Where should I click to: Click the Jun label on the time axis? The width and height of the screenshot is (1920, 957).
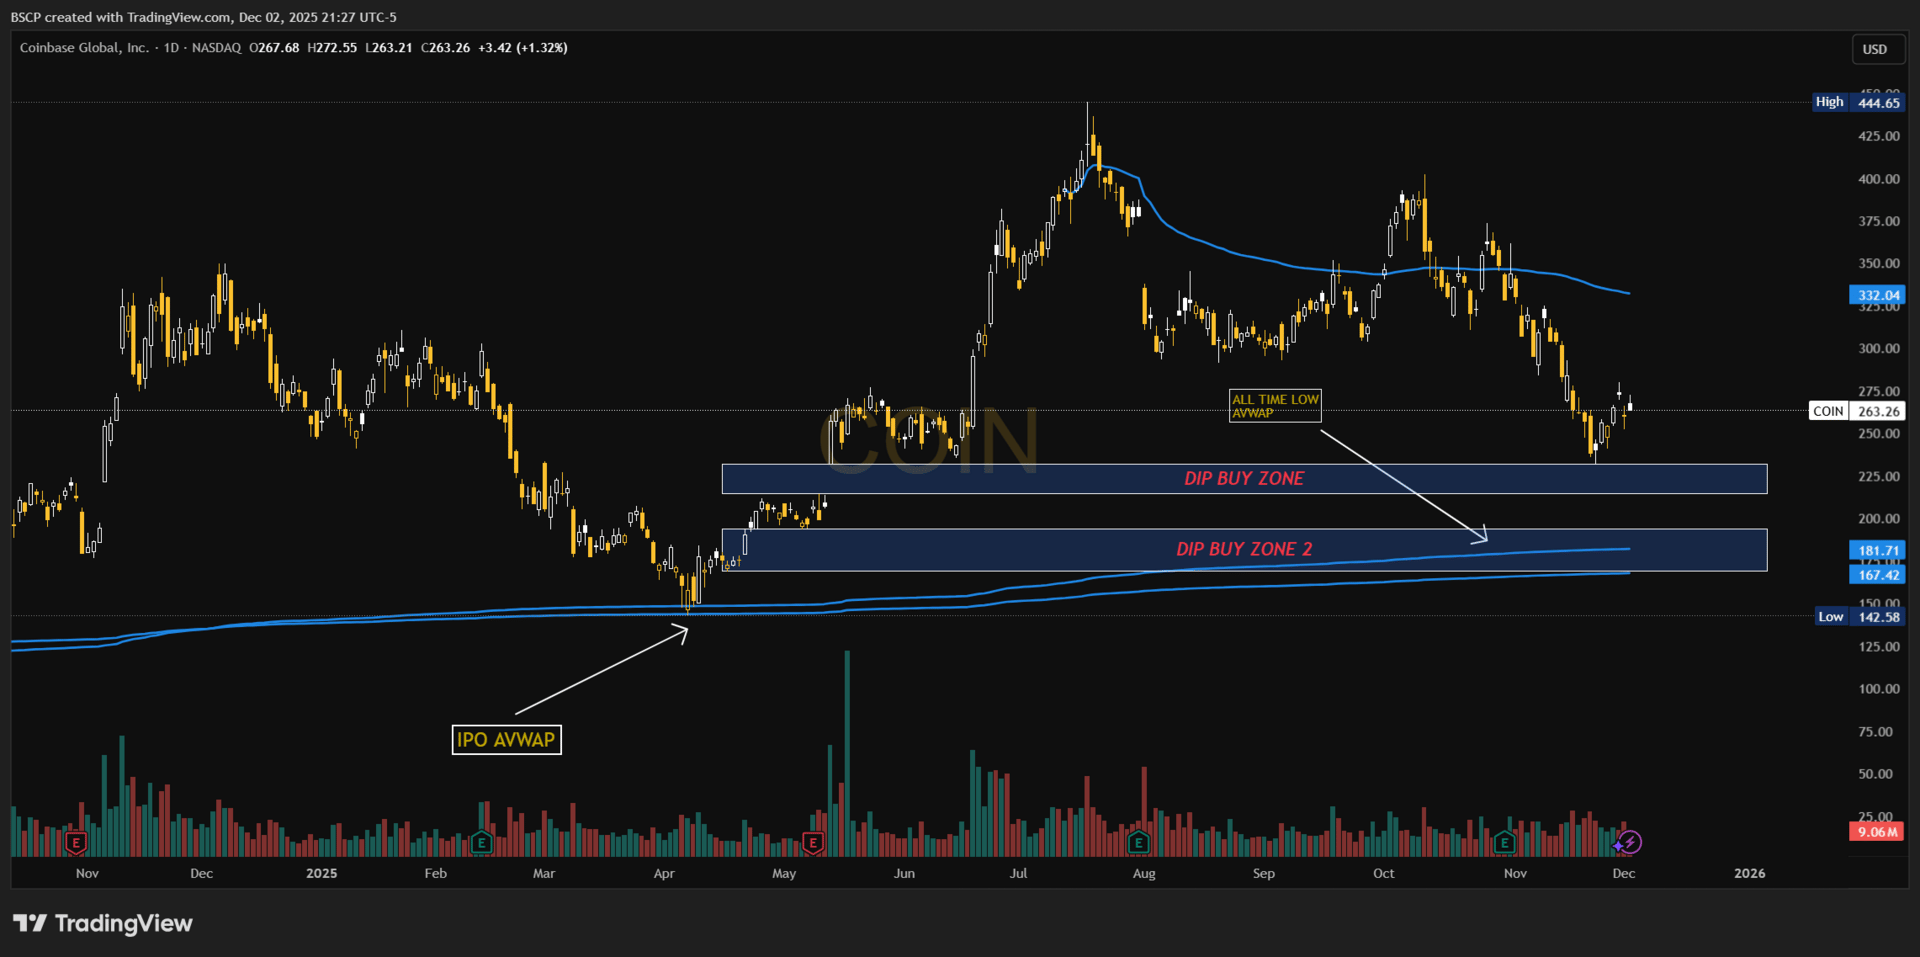tap(904, 873)
